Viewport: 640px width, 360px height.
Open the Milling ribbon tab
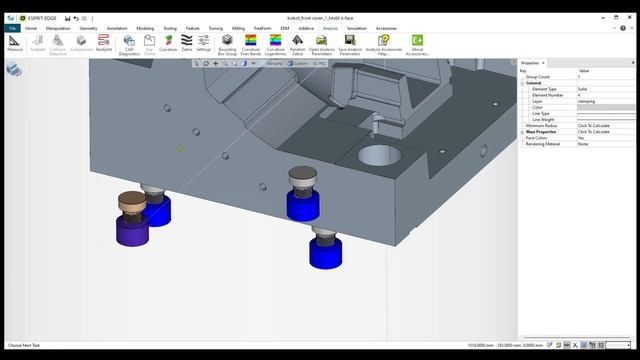(238, 28)
